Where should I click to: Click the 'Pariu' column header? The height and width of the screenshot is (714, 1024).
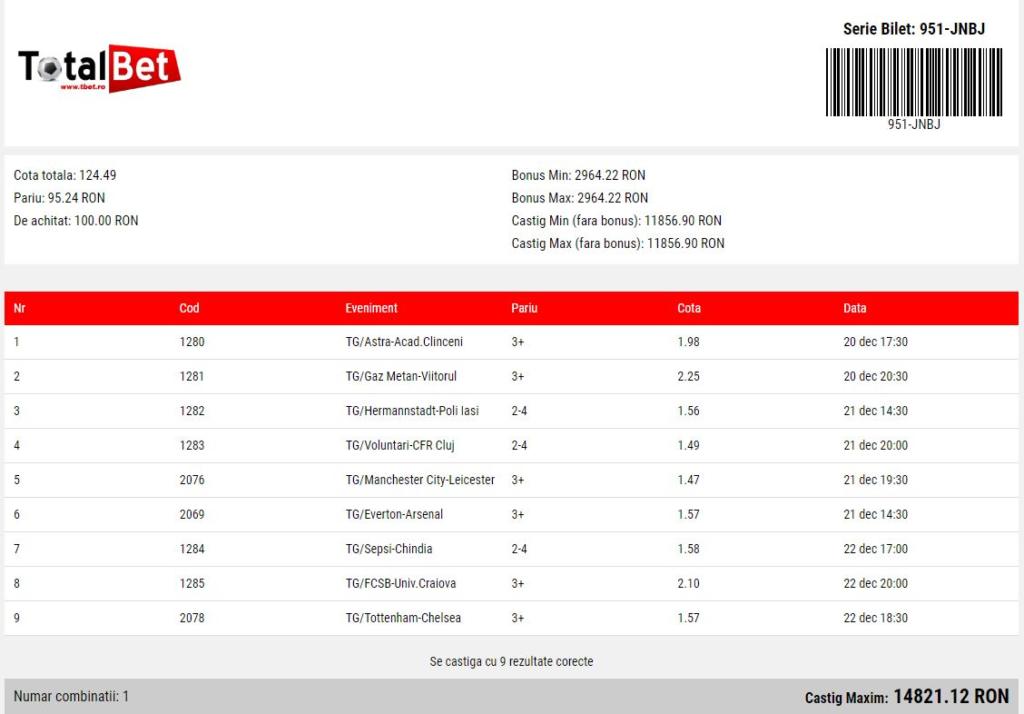click(524, 308)
